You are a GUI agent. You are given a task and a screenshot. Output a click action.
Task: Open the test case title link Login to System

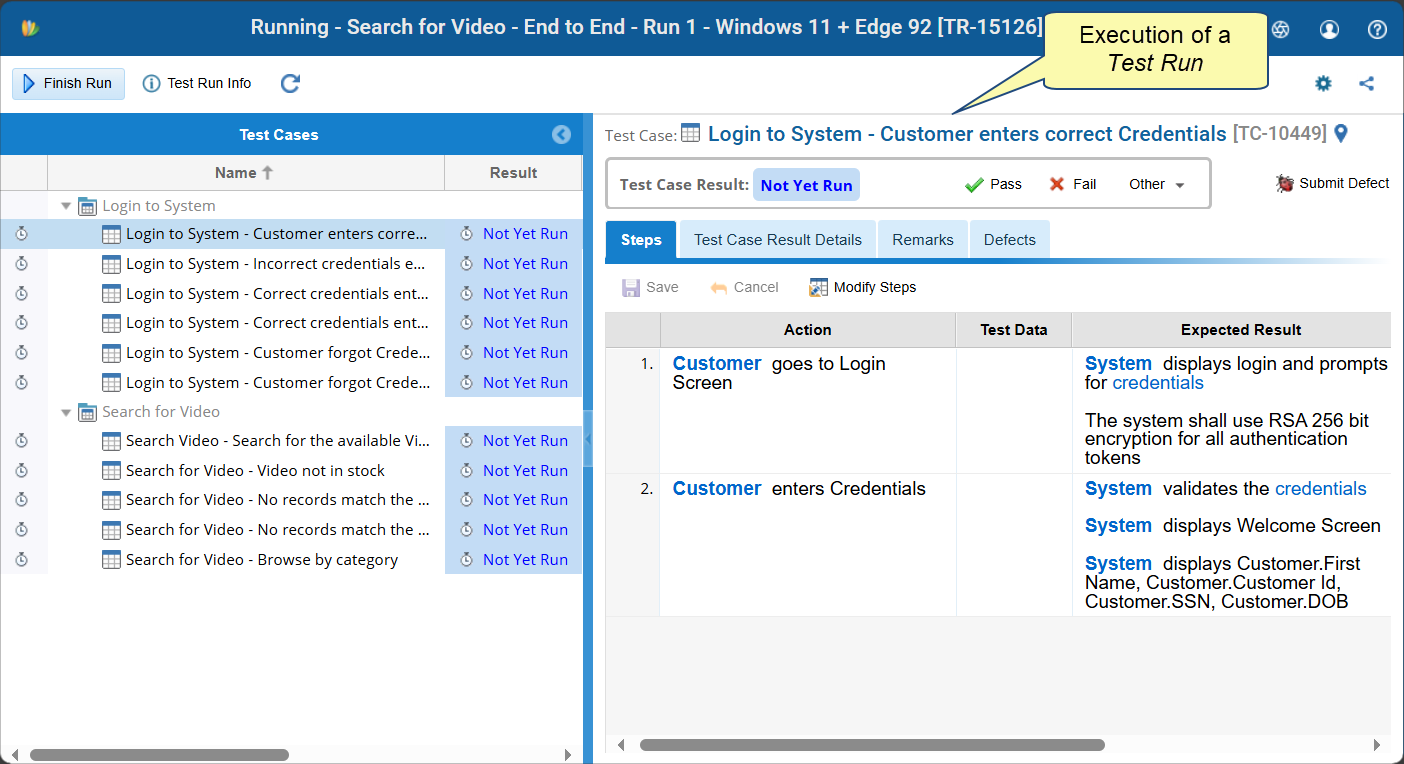[x=967, y=134]
